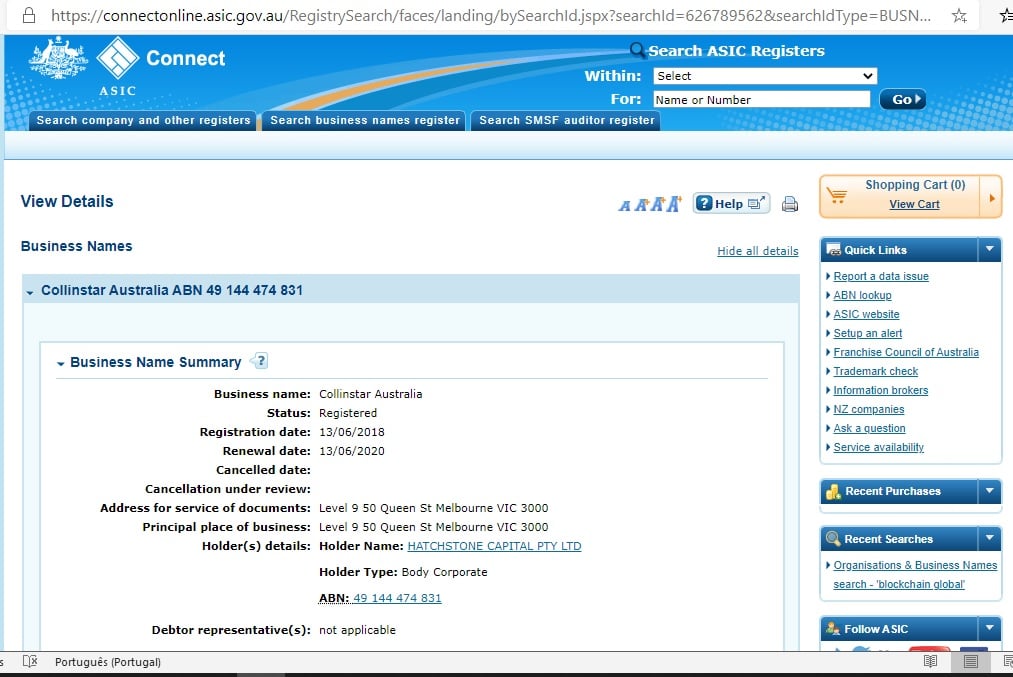Open the Help button

click(x=731, y=203)
